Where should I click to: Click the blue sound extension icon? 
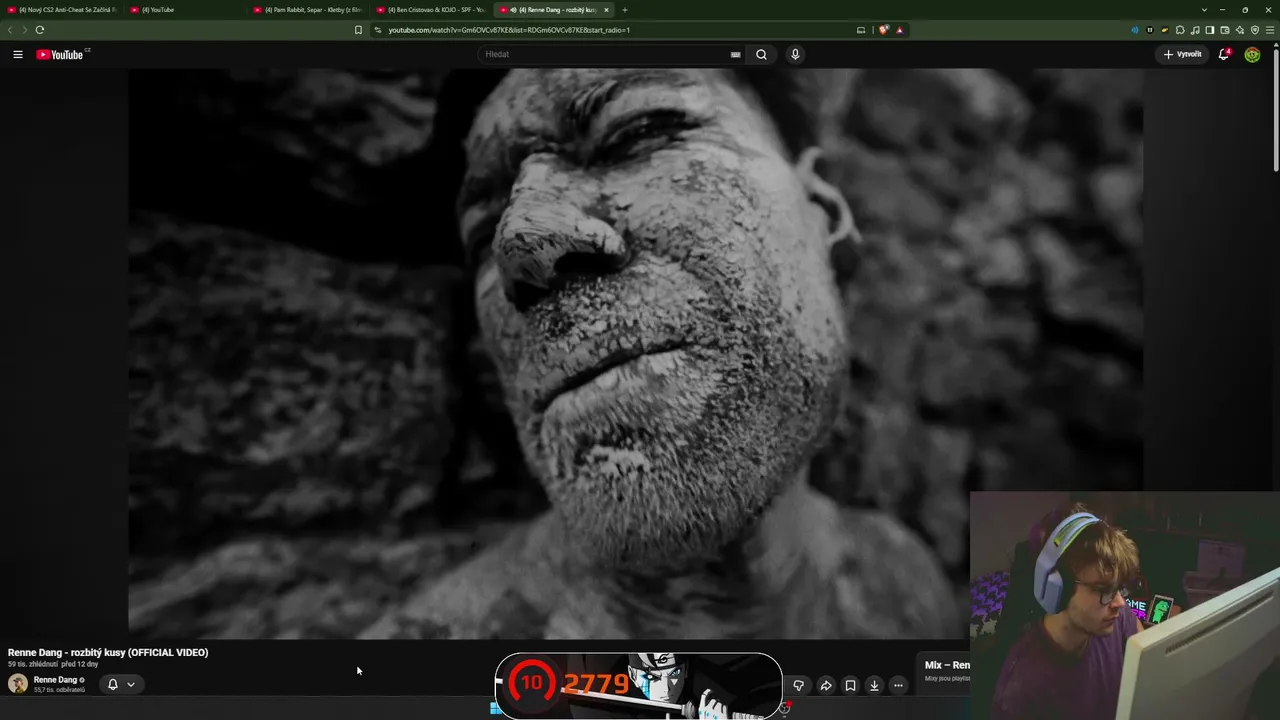(x=1135, y=30)
